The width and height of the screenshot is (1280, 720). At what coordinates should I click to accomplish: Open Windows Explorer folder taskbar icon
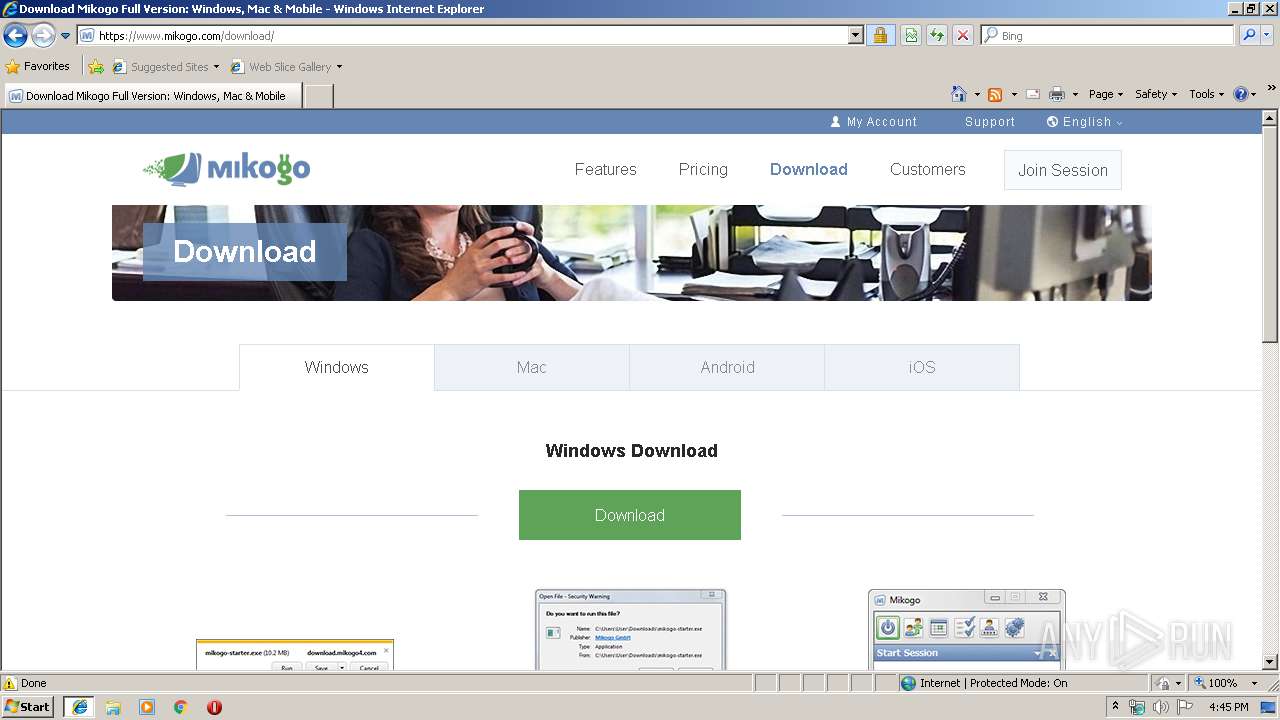click(113, 707)
